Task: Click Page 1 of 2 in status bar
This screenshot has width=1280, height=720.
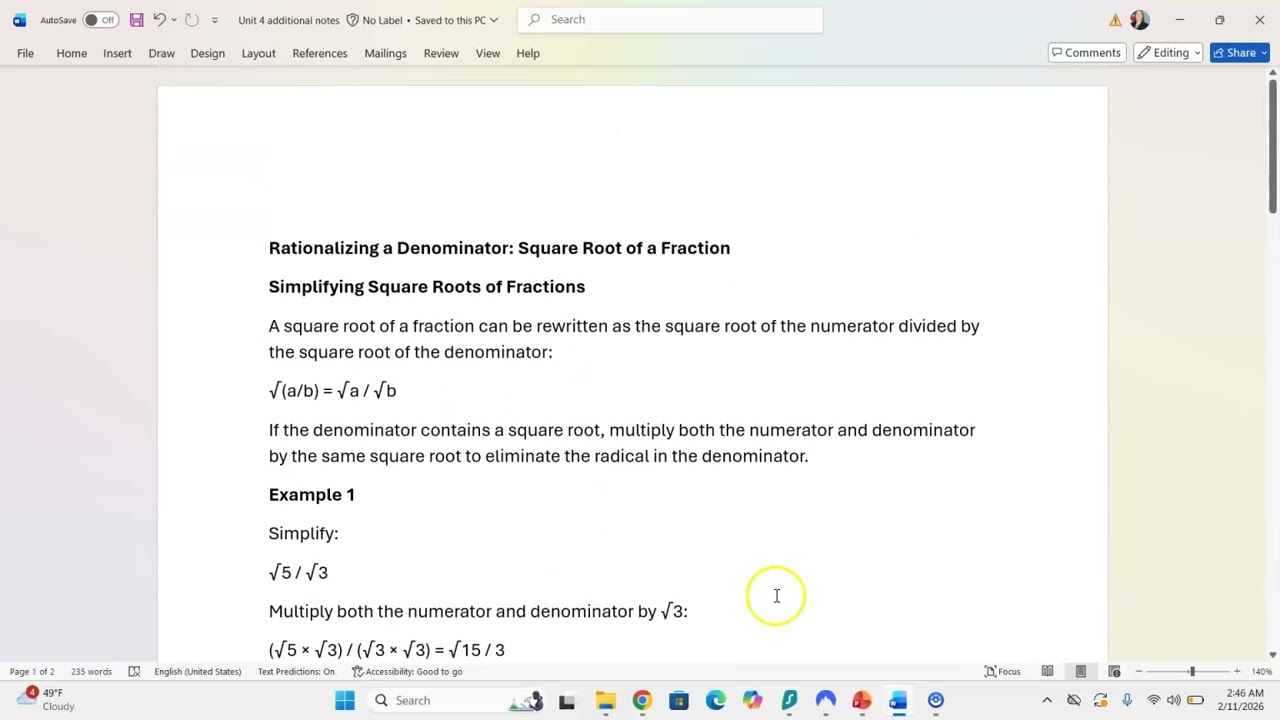Action: (32, 671)
